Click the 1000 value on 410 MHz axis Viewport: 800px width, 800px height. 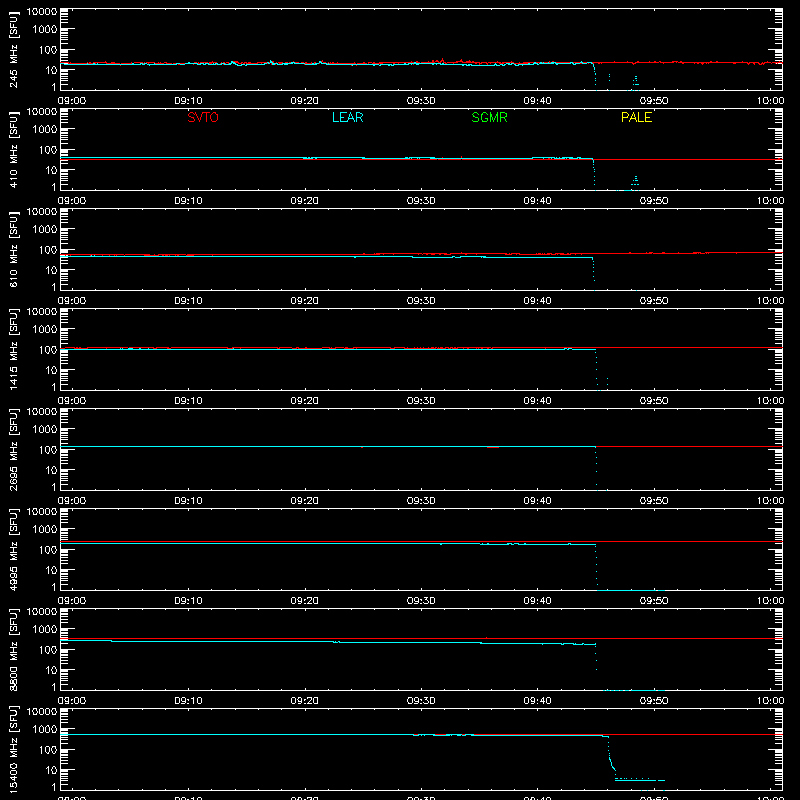[45, 130]
